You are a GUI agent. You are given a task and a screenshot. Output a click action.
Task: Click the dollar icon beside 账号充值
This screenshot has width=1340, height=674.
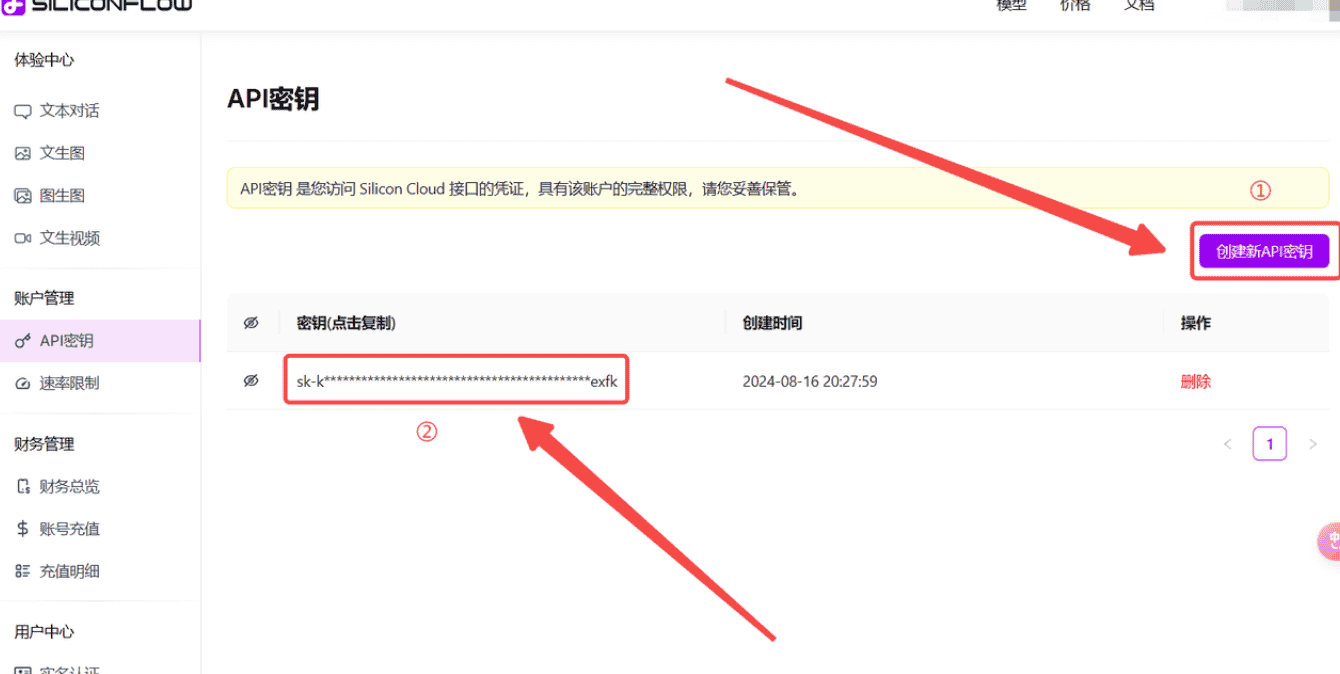tap(22, 529)
